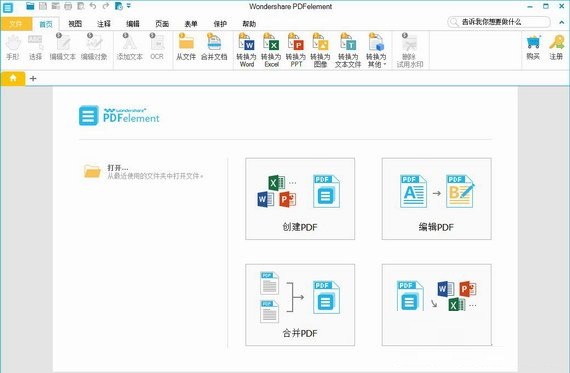The image size is (570, 373).
Task: Click the redo arrow in title bar
Action: click(x=106, y=6)
